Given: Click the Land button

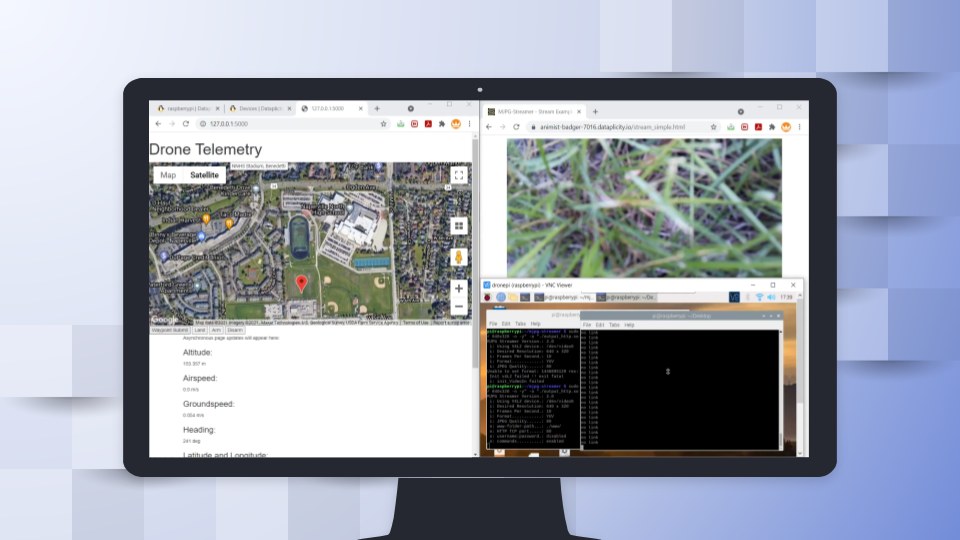Looking at the screenshot, I should click(200, 330).
